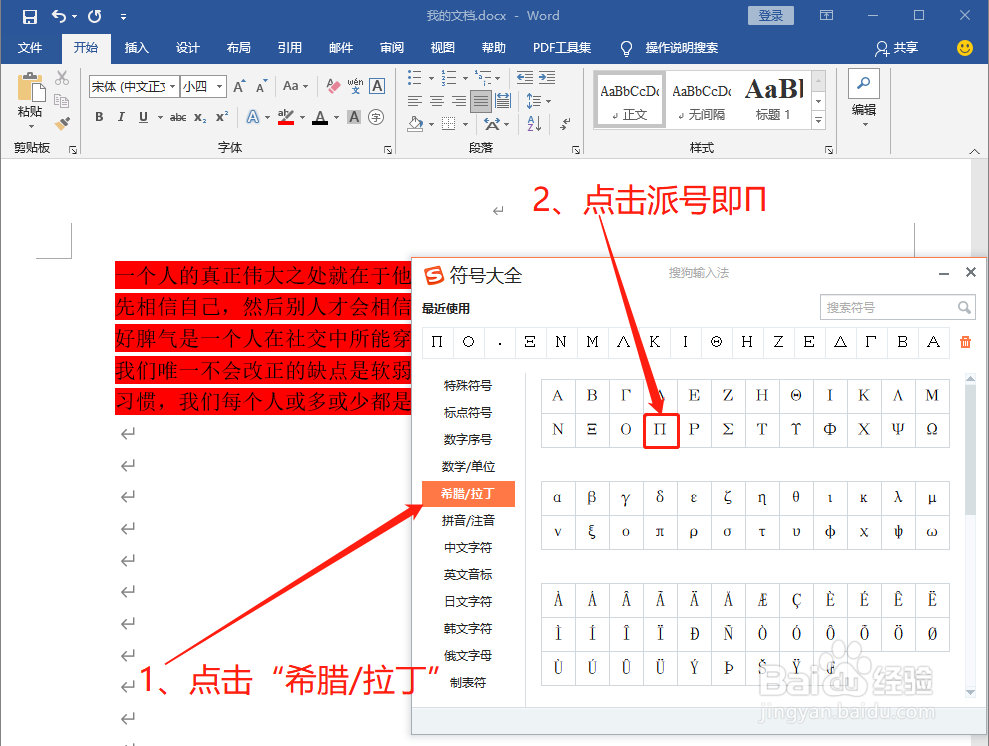This screenshot has height=746, width=989.
Task: Collapse the ribbon with the chevron arrow
Action: coord(974,151)
